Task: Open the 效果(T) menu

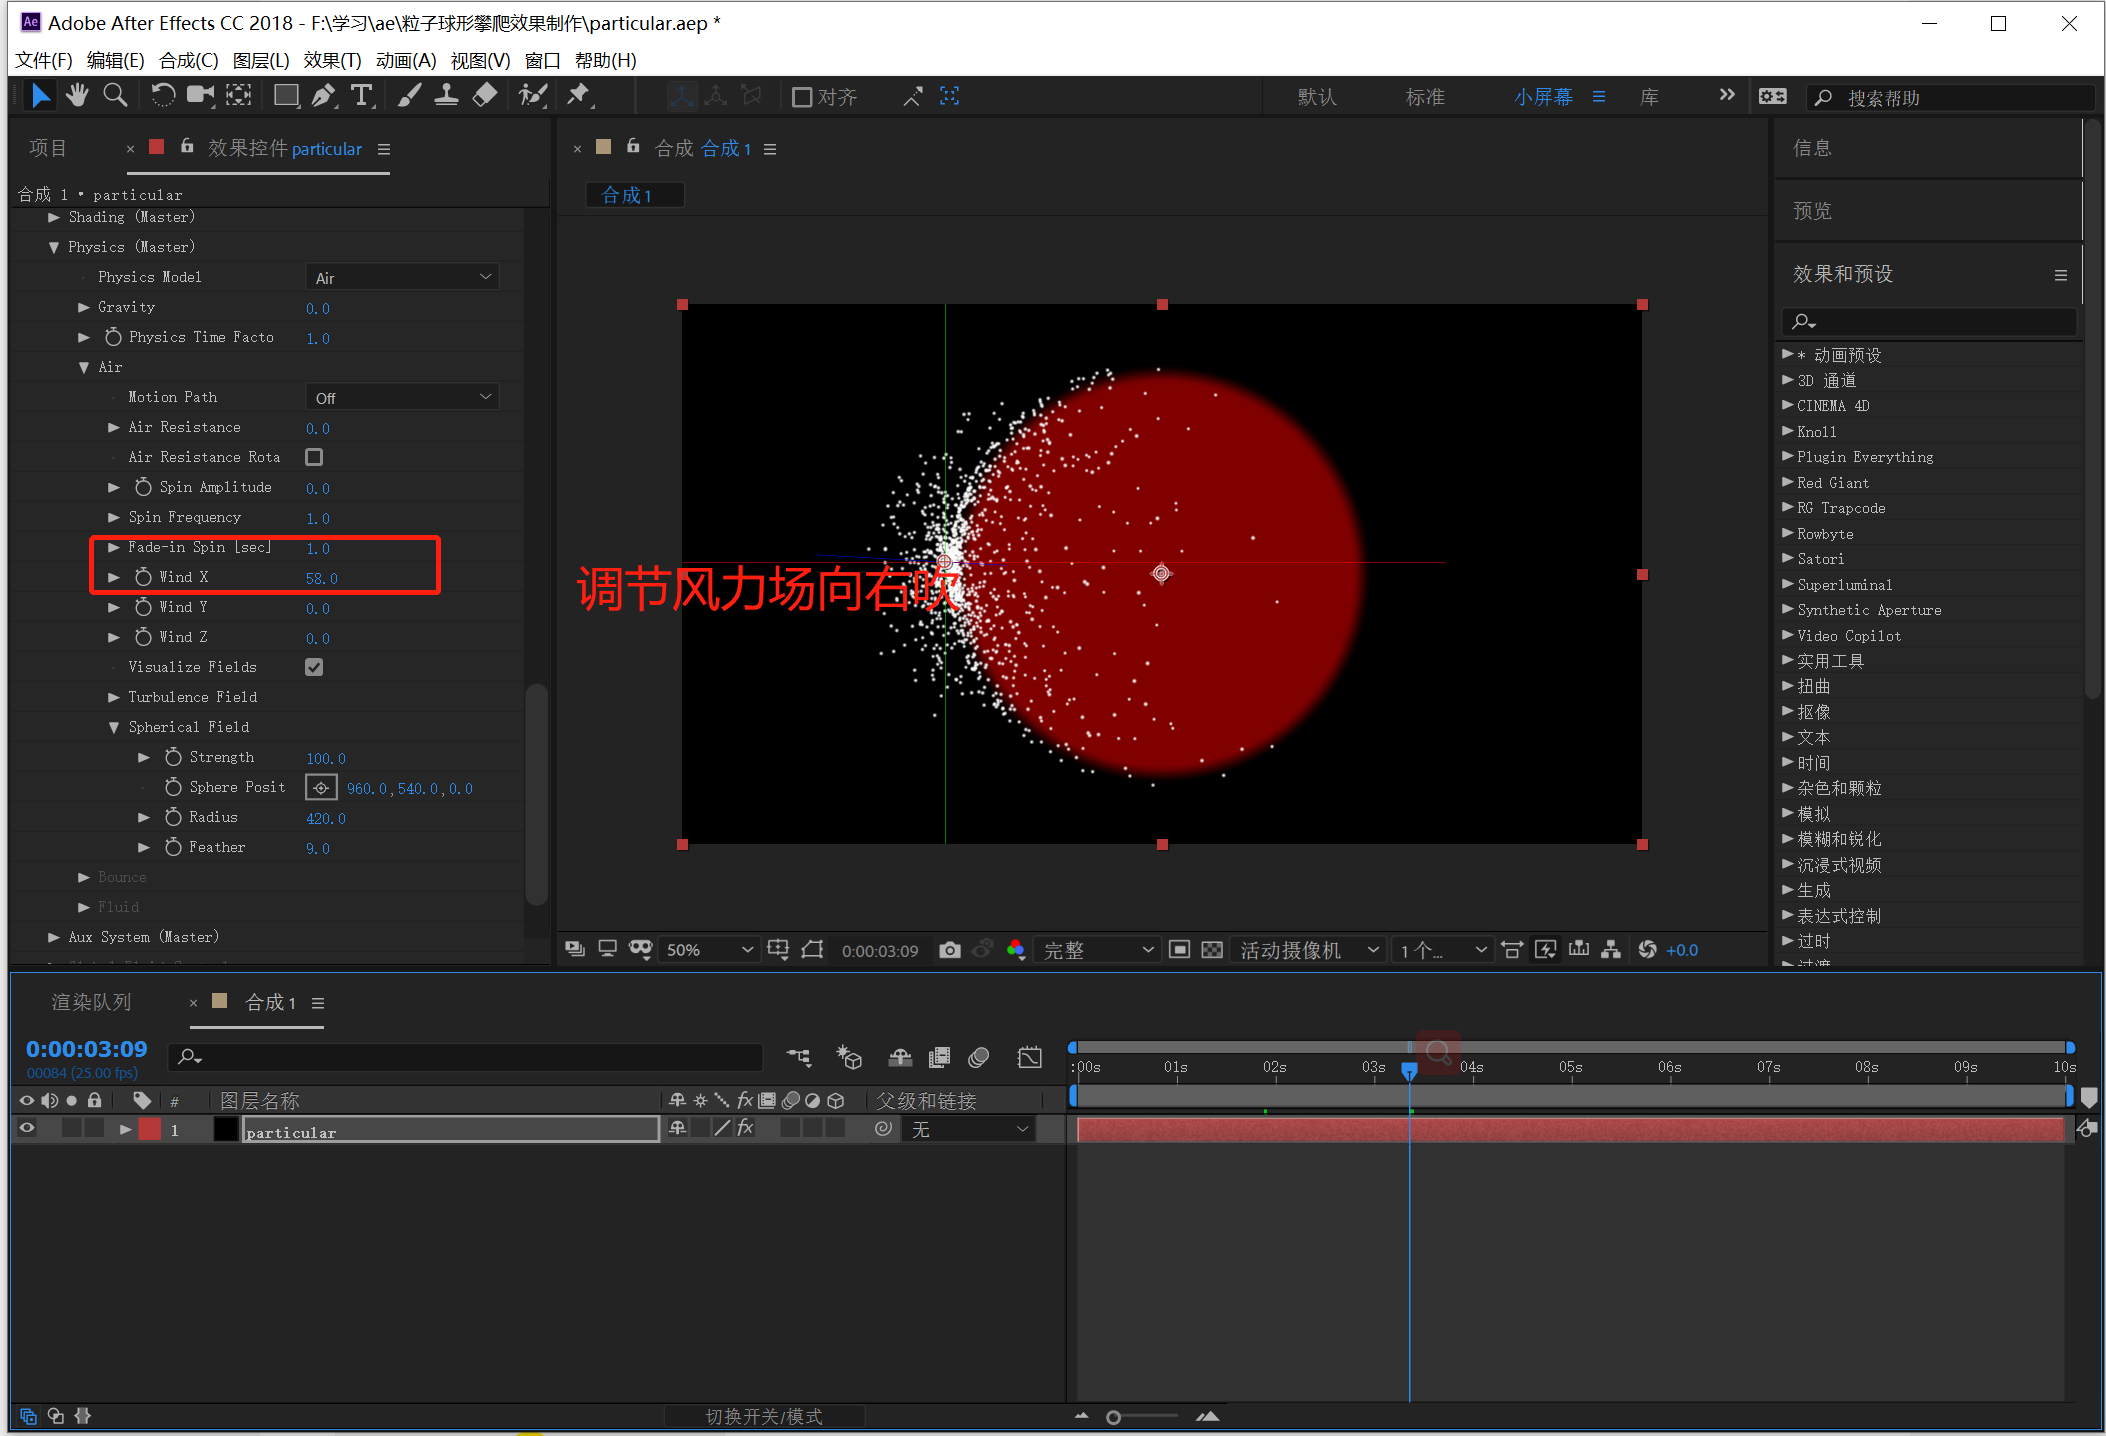Action: (x=332, y=60)
